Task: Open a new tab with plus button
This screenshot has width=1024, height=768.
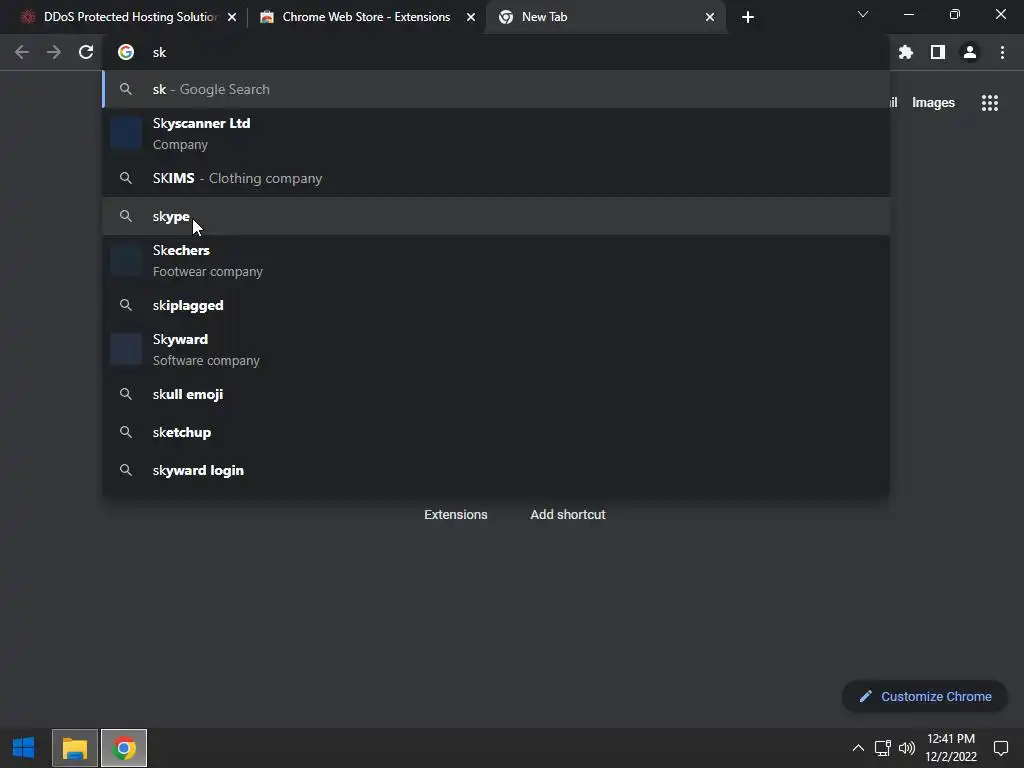Action: click(x=748, y=17)
